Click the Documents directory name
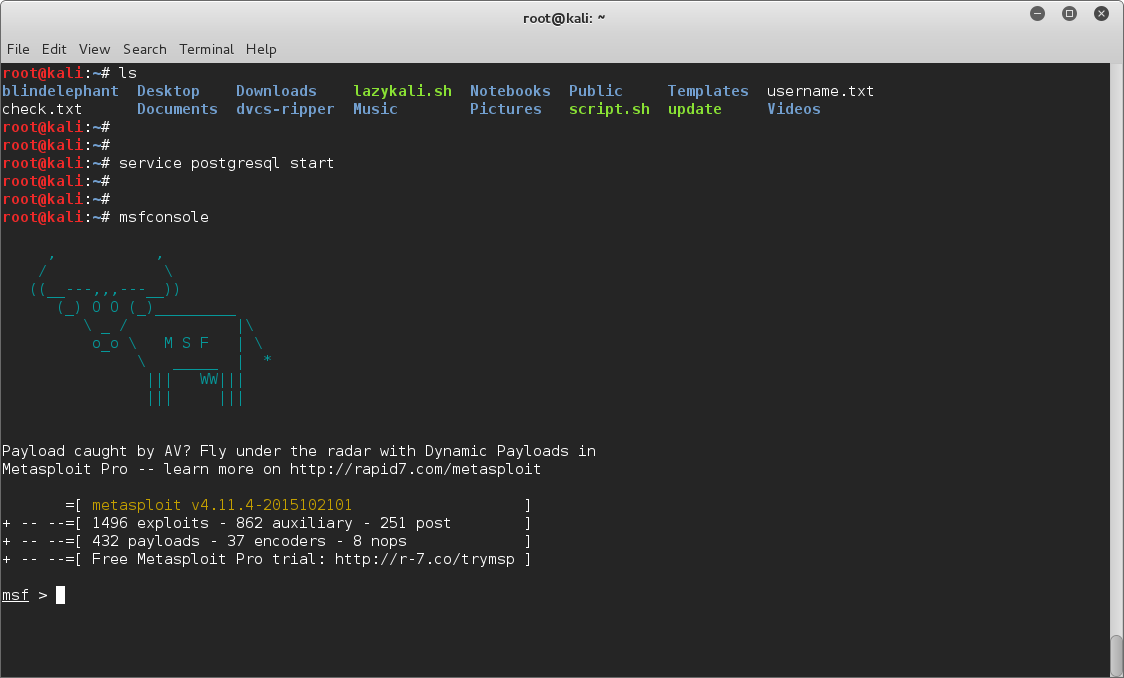This screenshot has height=678, width=1124. click(x=177, y=109)
